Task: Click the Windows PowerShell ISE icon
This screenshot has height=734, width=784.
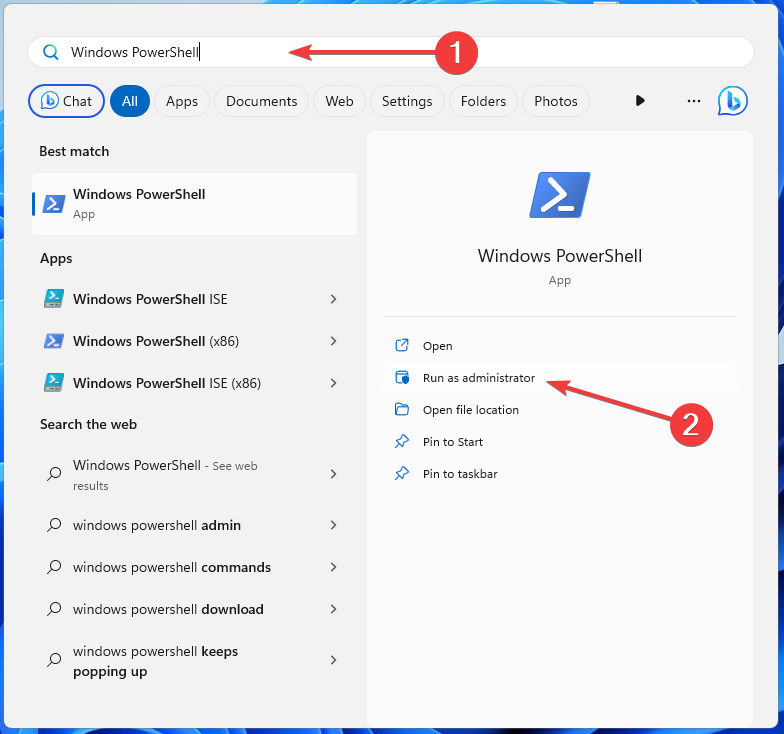Action: tap(54, 299)
